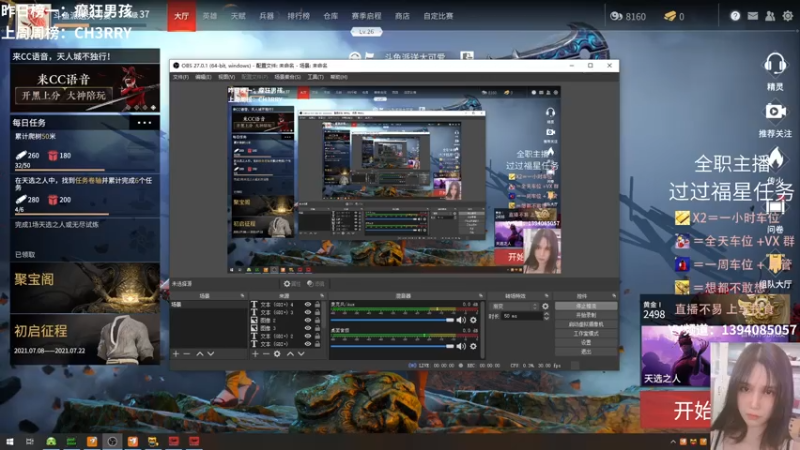Image resolution: width=800 pixels, height=450 pixels.
Task: Hide the 图像 3 source
Action: [308, 328]
